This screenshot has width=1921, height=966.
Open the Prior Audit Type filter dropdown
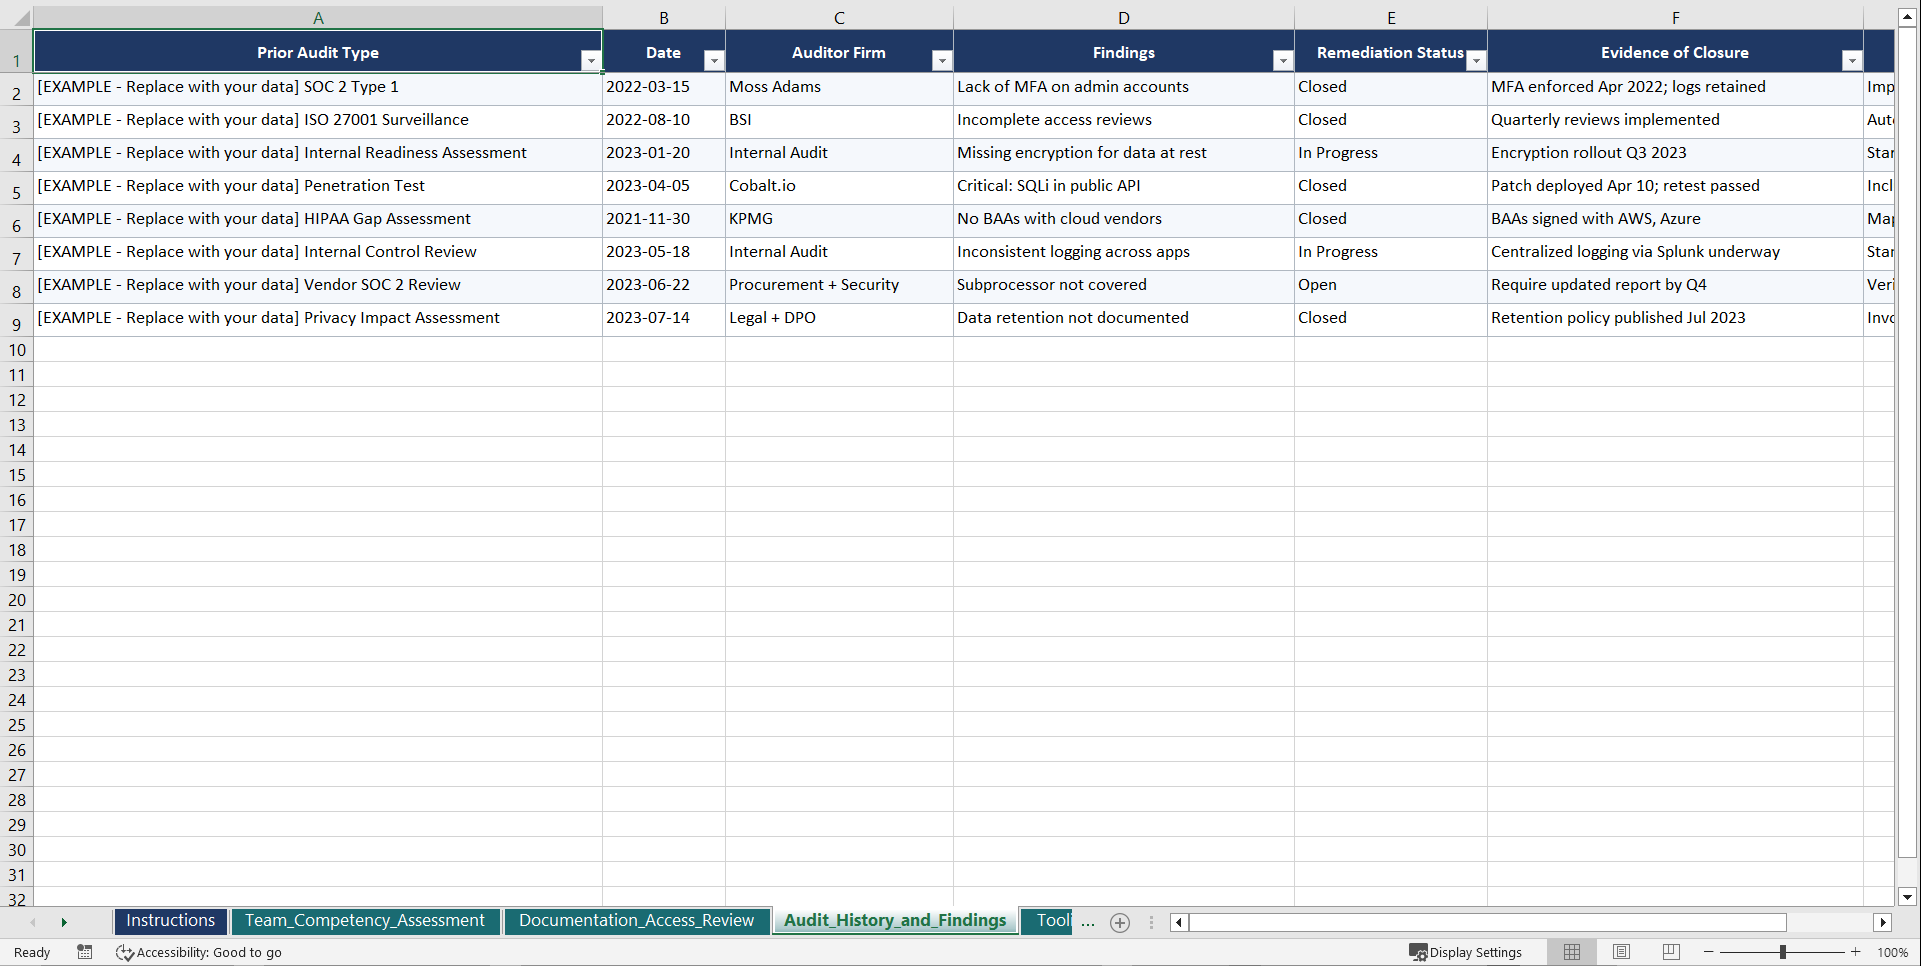[x=591, y=61]
